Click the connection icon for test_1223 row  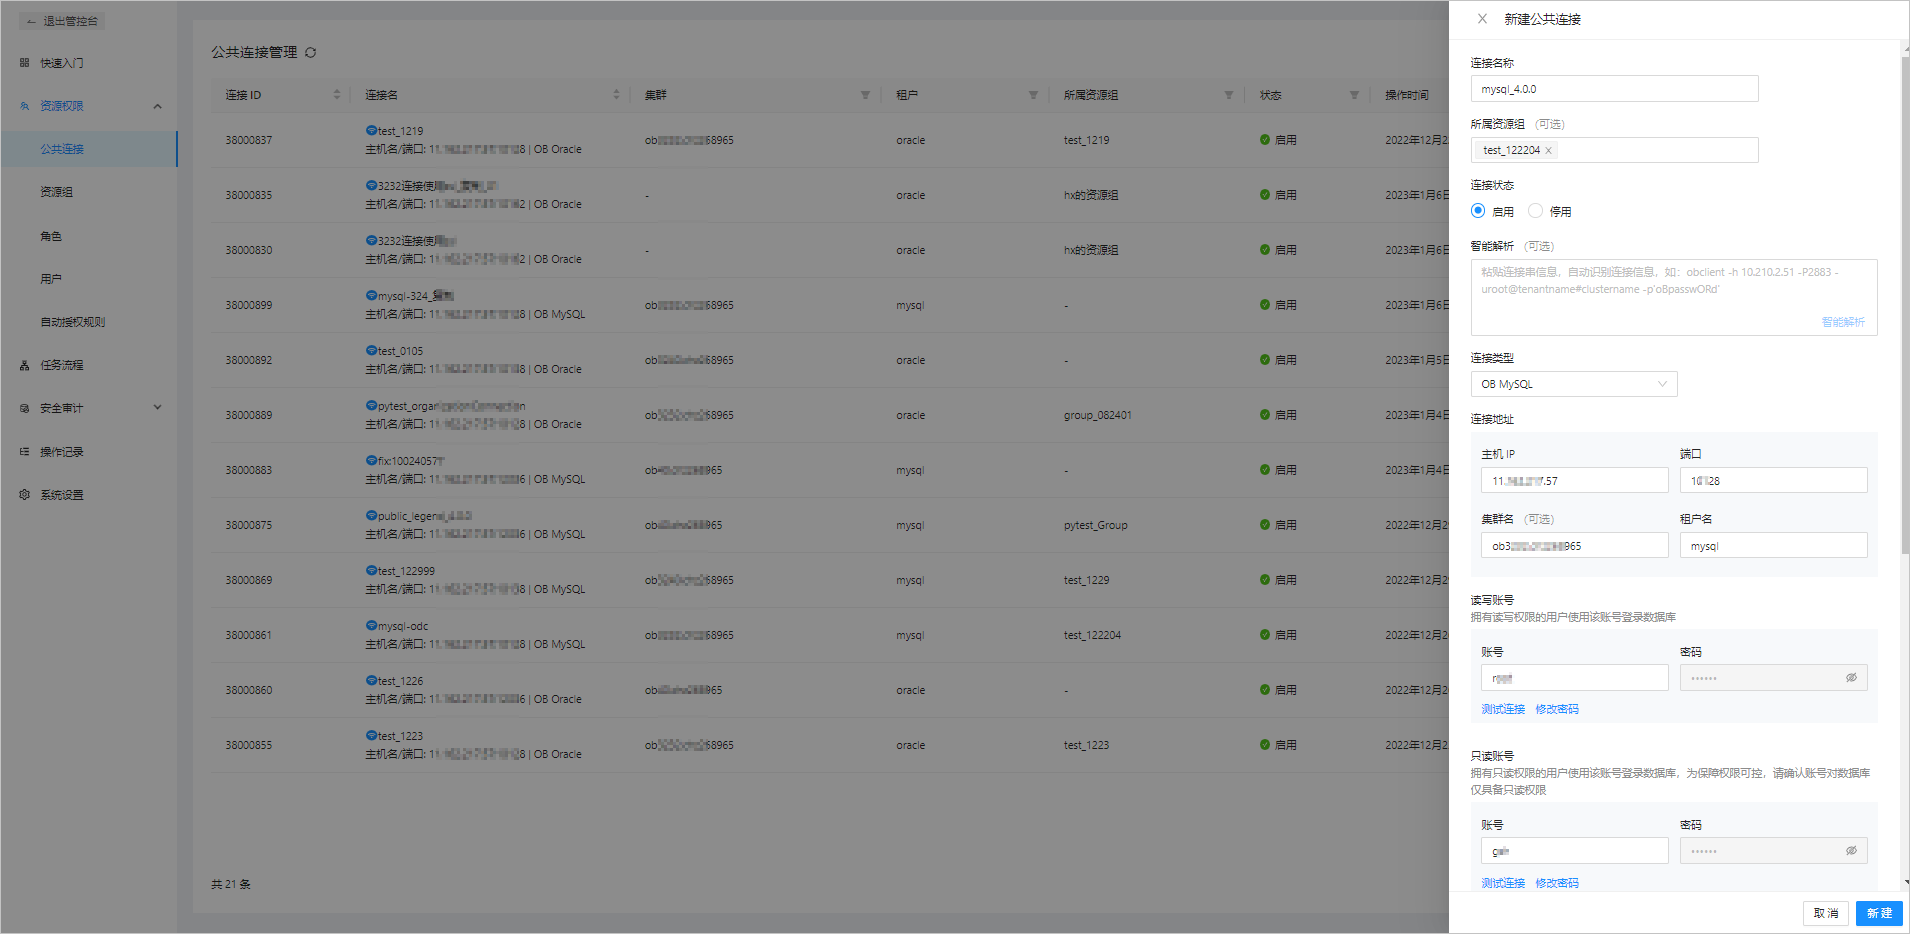[x=371, y=736]
